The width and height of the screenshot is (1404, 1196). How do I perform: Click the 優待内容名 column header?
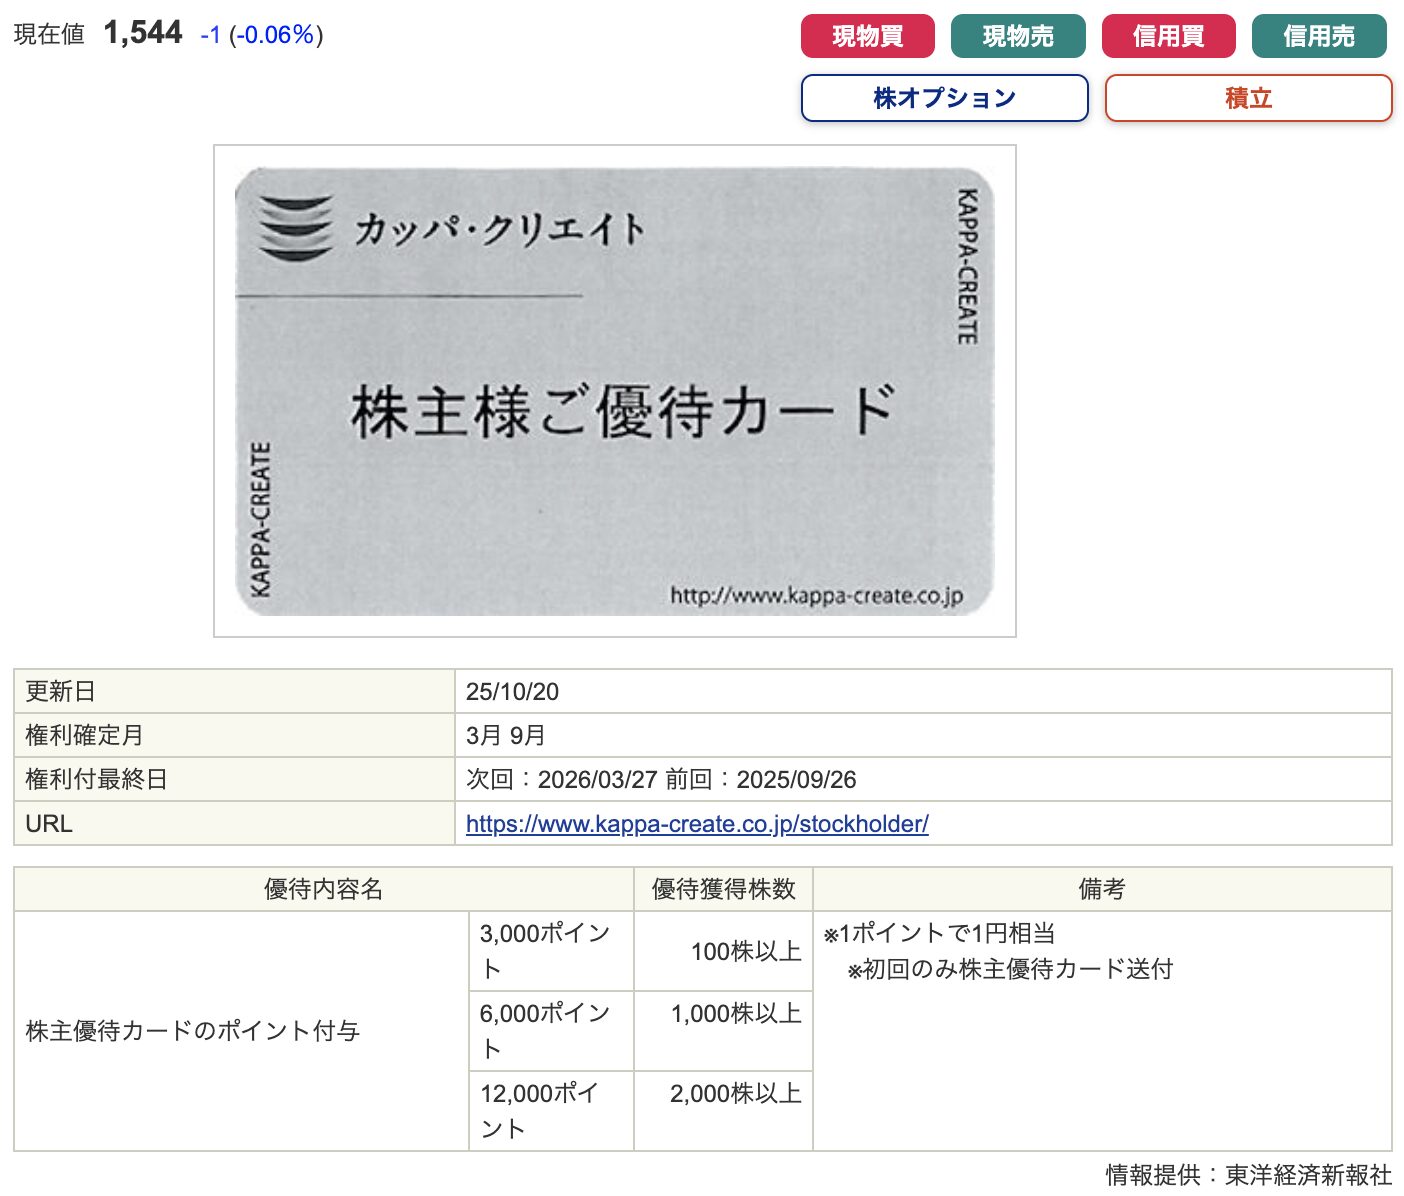(x=323, y=889)
